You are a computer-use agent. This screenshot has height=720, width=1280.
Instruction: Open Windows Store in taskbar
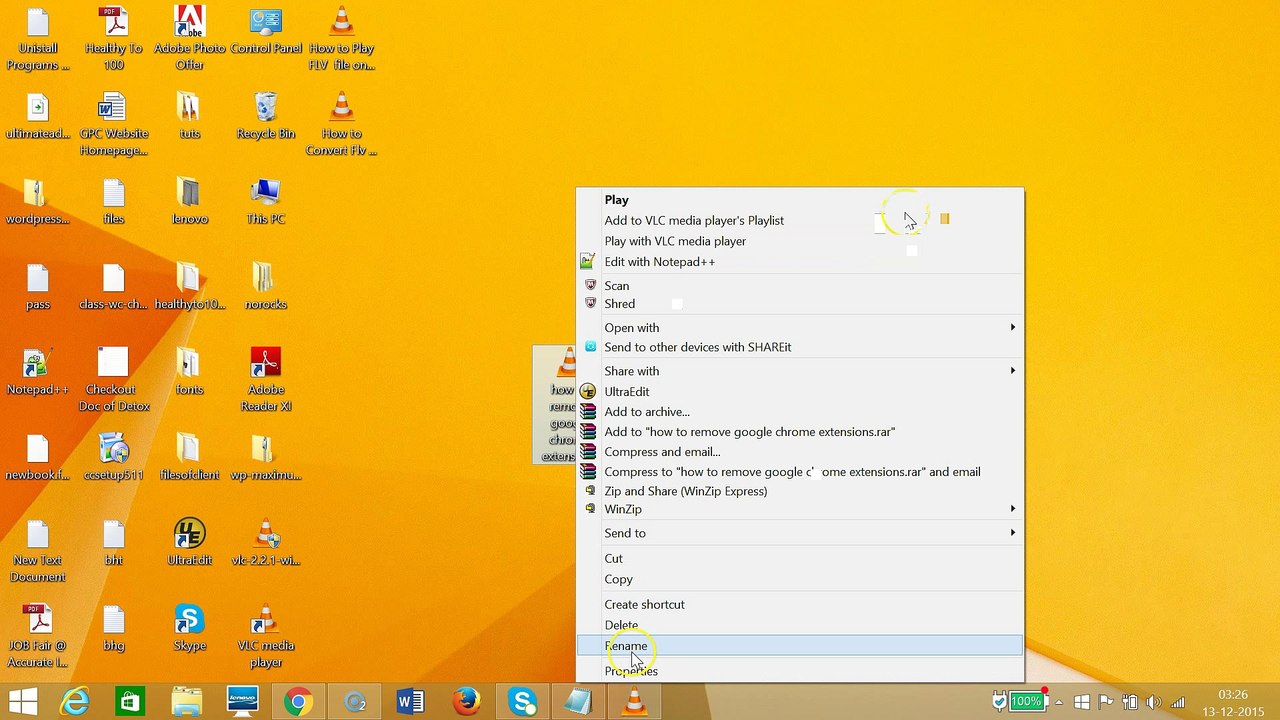coord(130,702)
